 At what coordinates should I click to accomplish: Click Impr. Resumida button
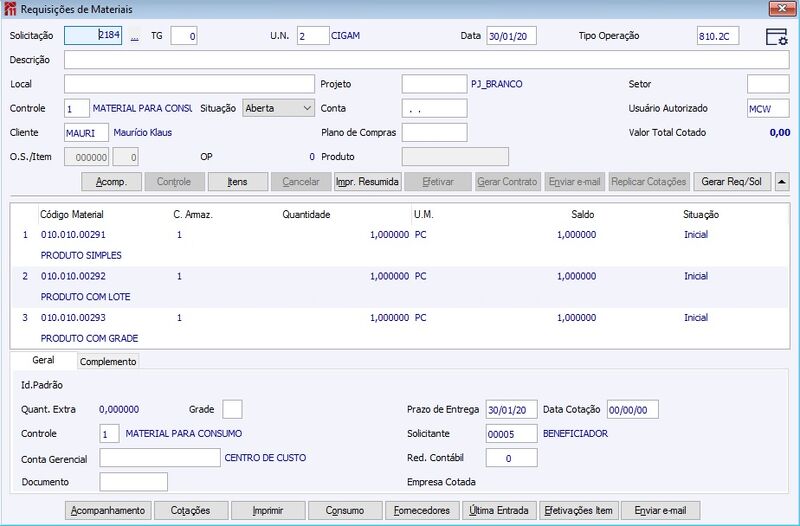click(x=367, y=182)
